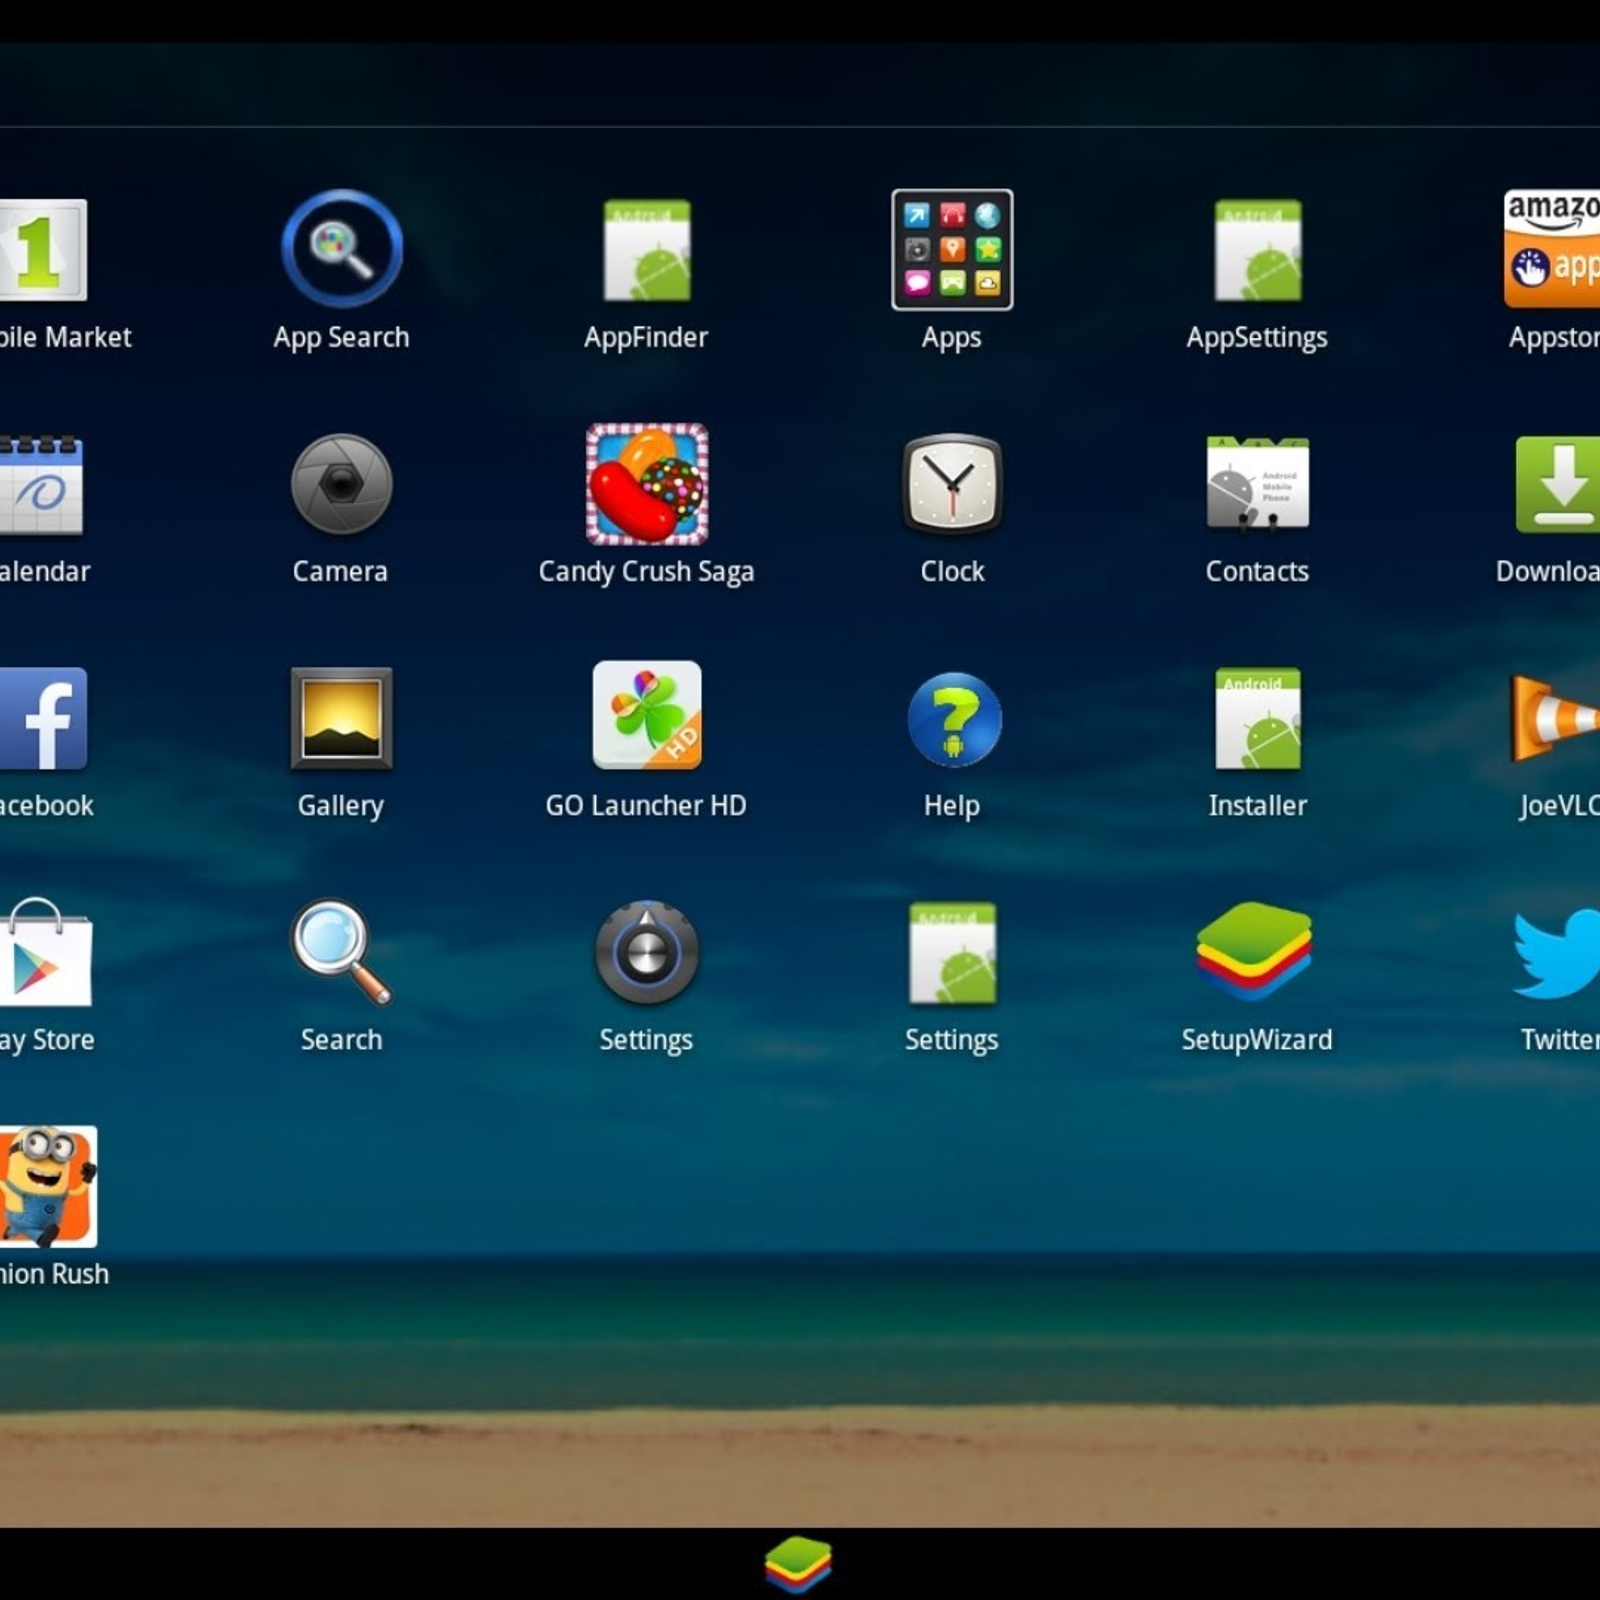
Task: Click the "Contacts" label text
Action: point(1257,571)
